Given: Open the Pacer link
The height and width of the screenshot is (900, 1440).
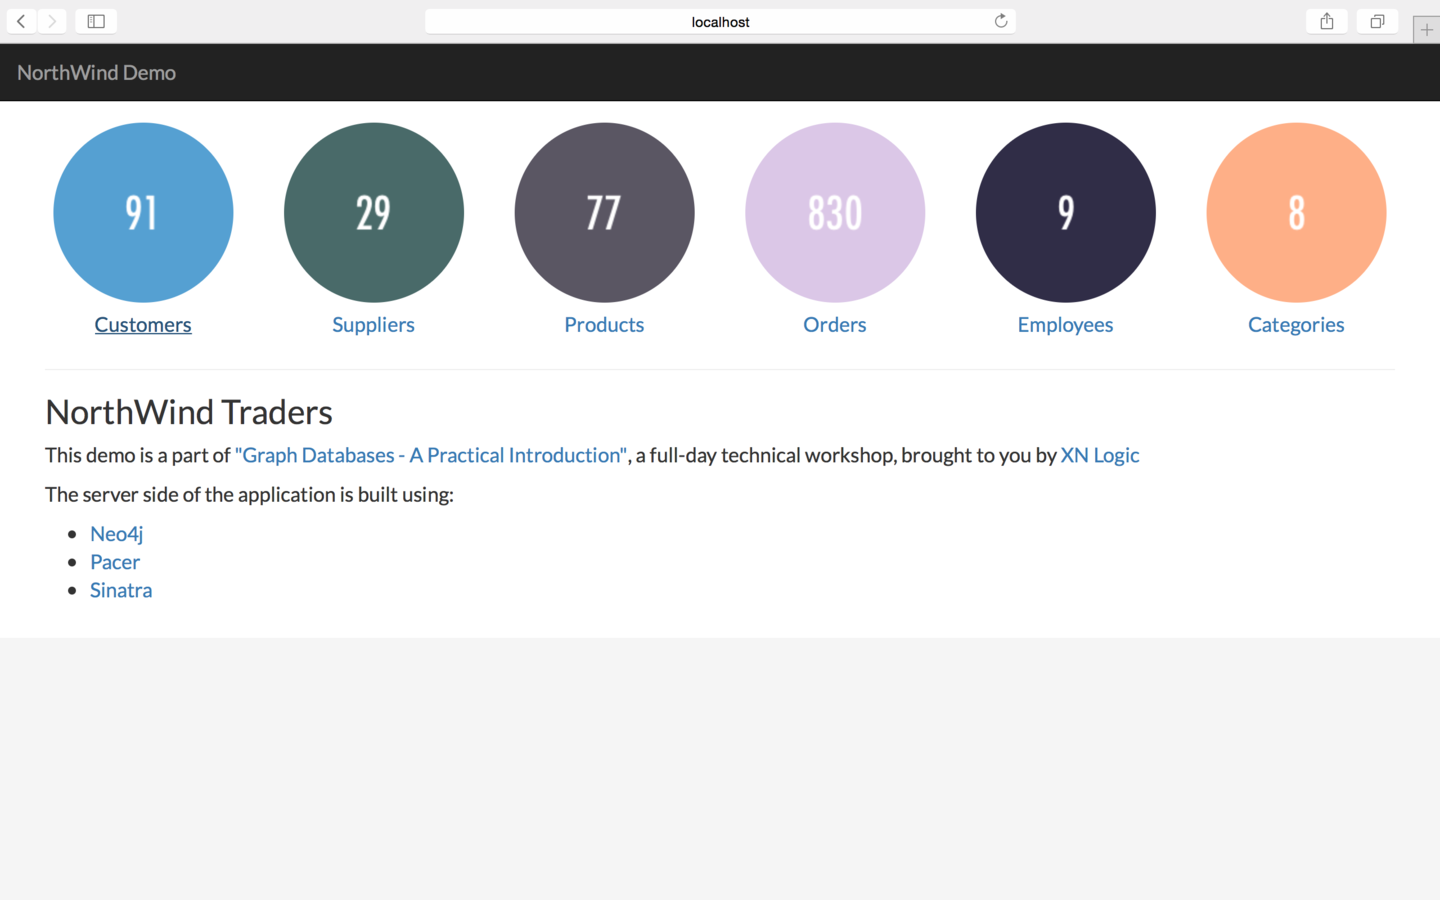Looking at the screenshot, I should coord(115,562).
